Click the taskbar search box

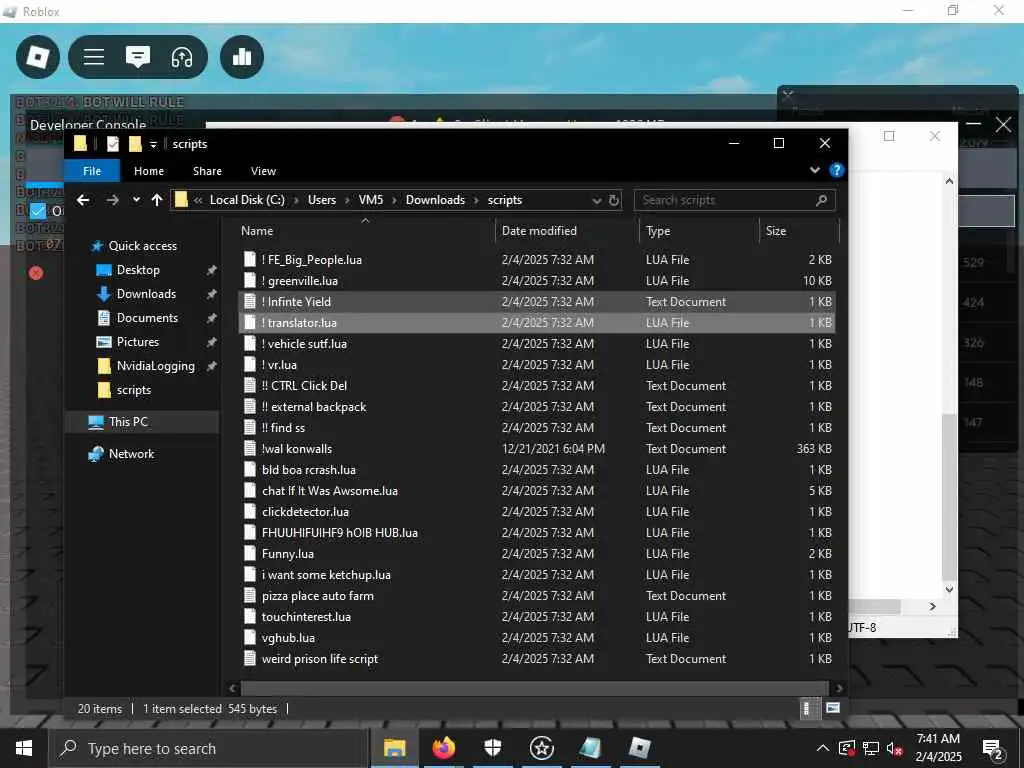coord(210,748)
